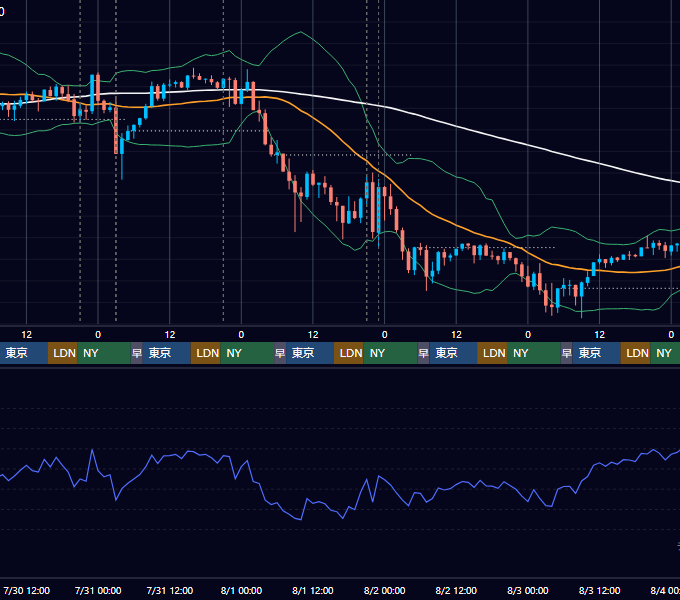Screen dimensions: 680x600
Task: Click the 東京 session block above 8/3 12:00
Action: (x=596, y=353)
